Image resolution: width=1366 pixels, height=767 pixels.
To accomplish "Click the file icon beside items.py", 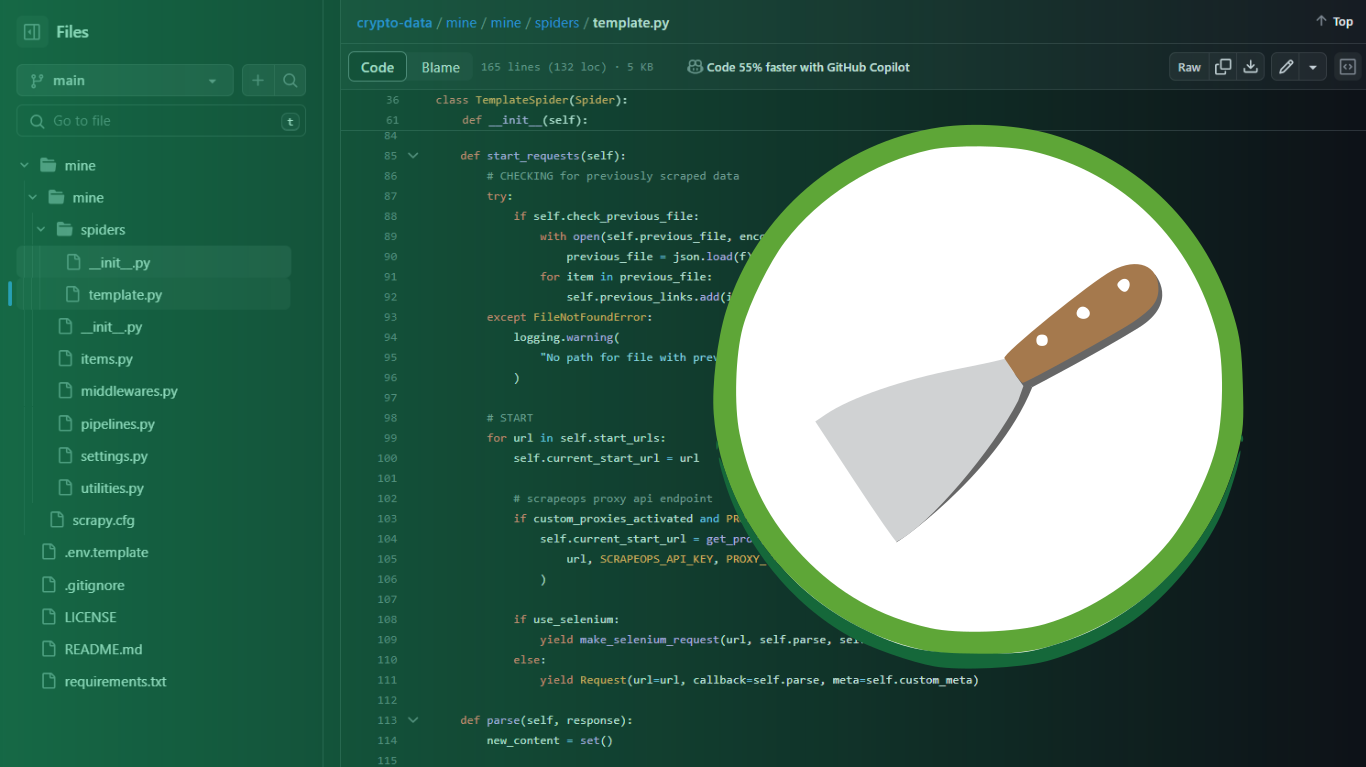I will click(64, 359).
